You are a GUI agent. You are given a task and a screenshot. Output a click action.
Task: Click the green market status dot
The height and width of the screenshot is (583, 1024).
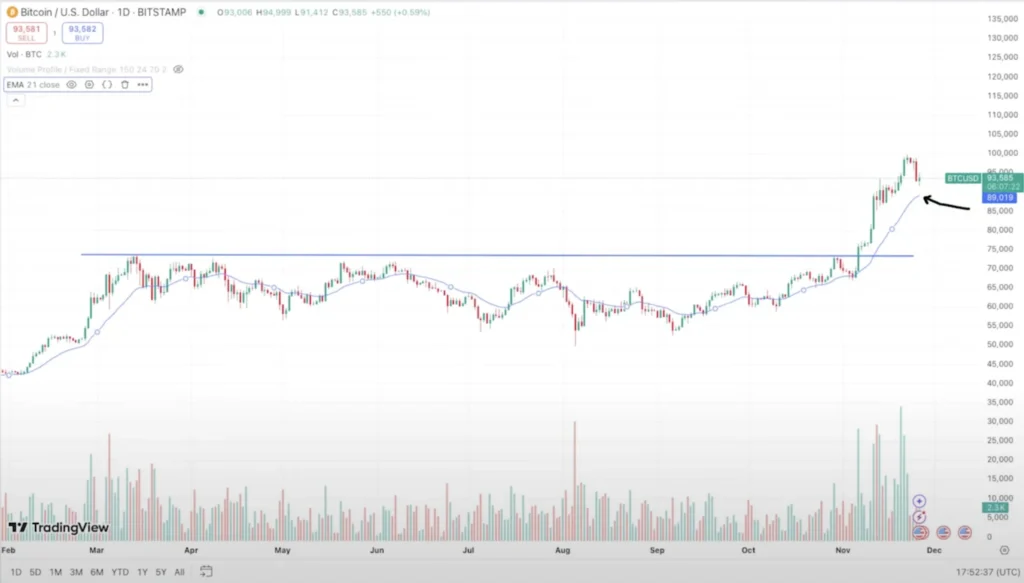[202, 13]
